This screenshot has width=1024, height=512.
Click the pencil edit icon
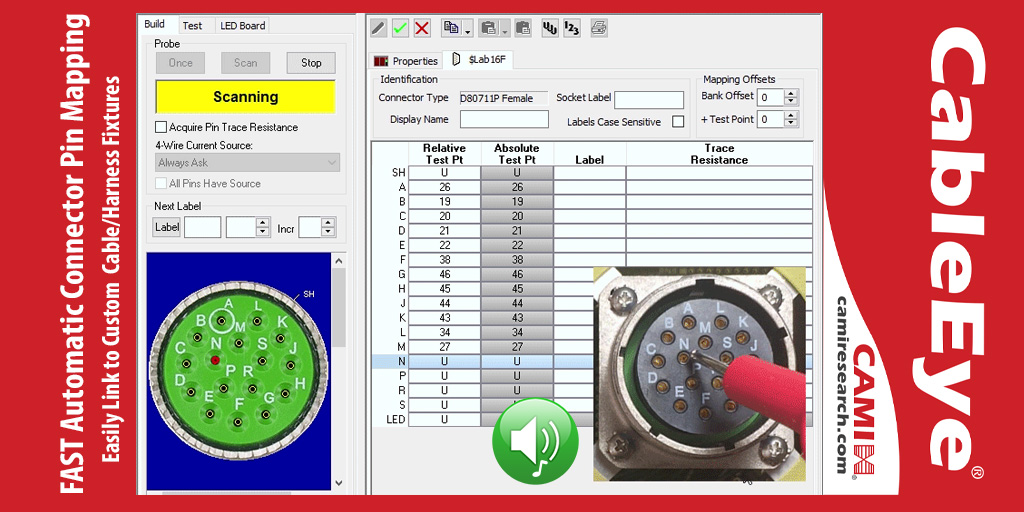pyautogui.click(x=379, y=28)
